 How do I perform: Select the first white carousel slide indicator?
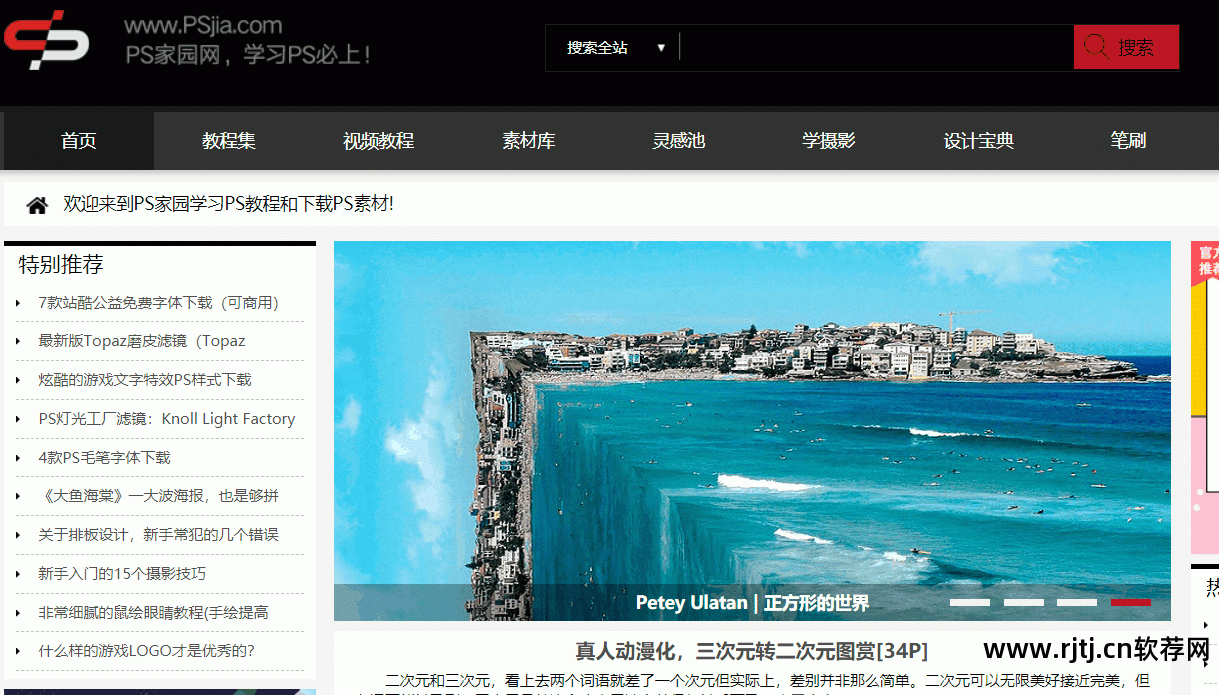969,602
